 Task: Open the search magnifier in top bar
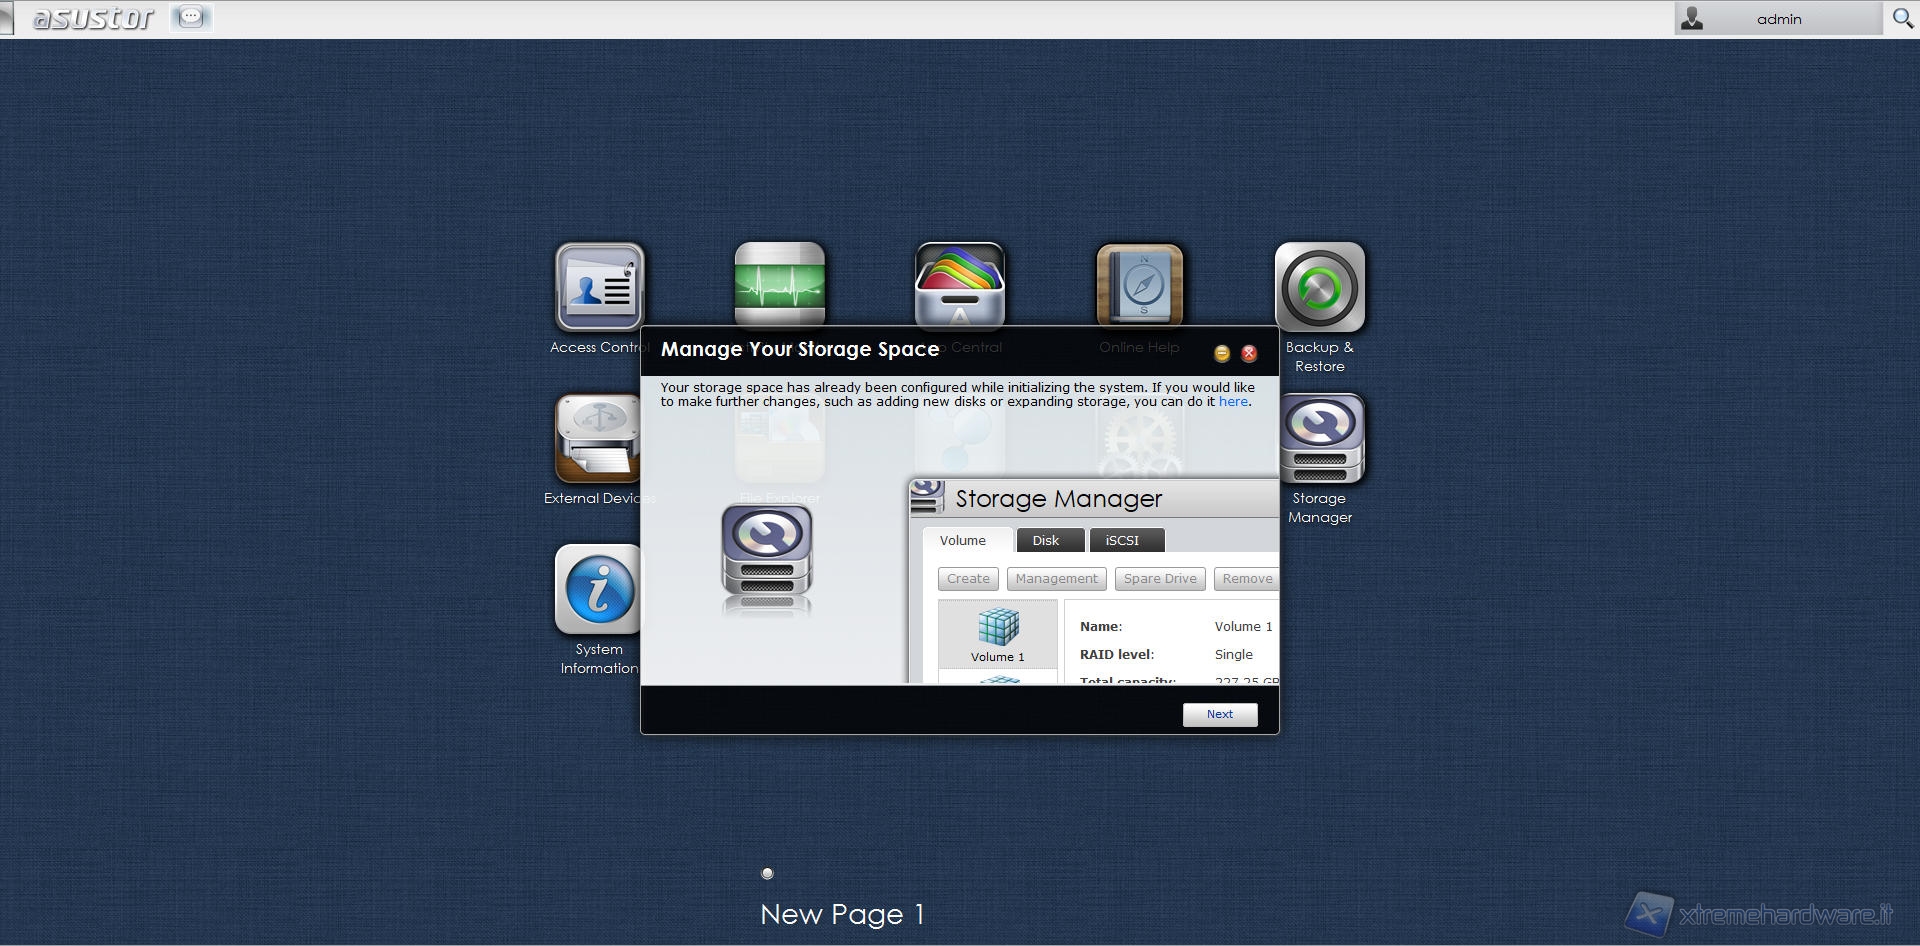pos(1902,18)
